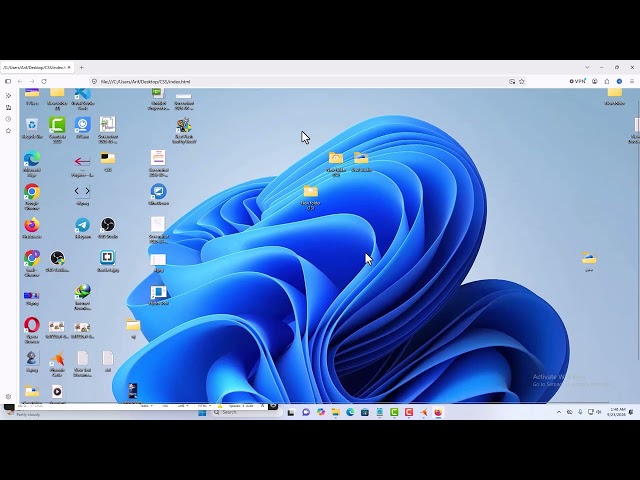Select the Firefox desktop icon
The image size is (640, 480).
[x=32, y=228]
